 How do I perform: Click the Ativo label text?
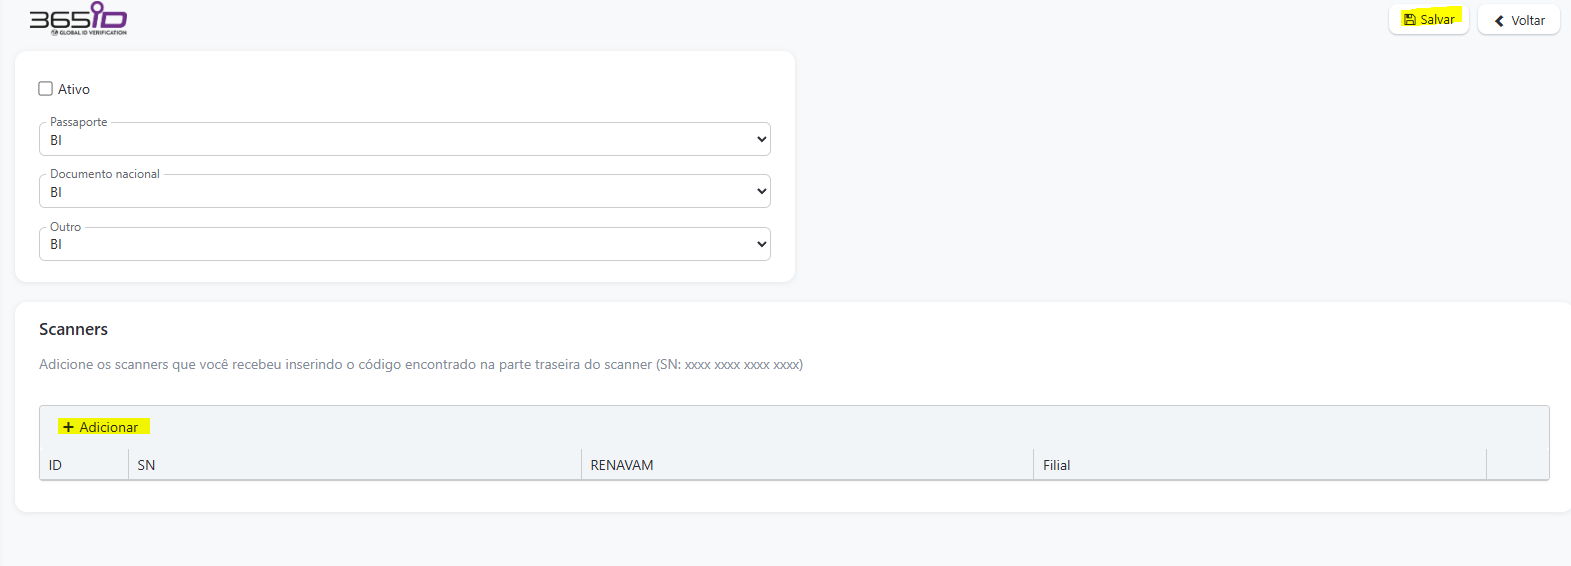(74, 89)
